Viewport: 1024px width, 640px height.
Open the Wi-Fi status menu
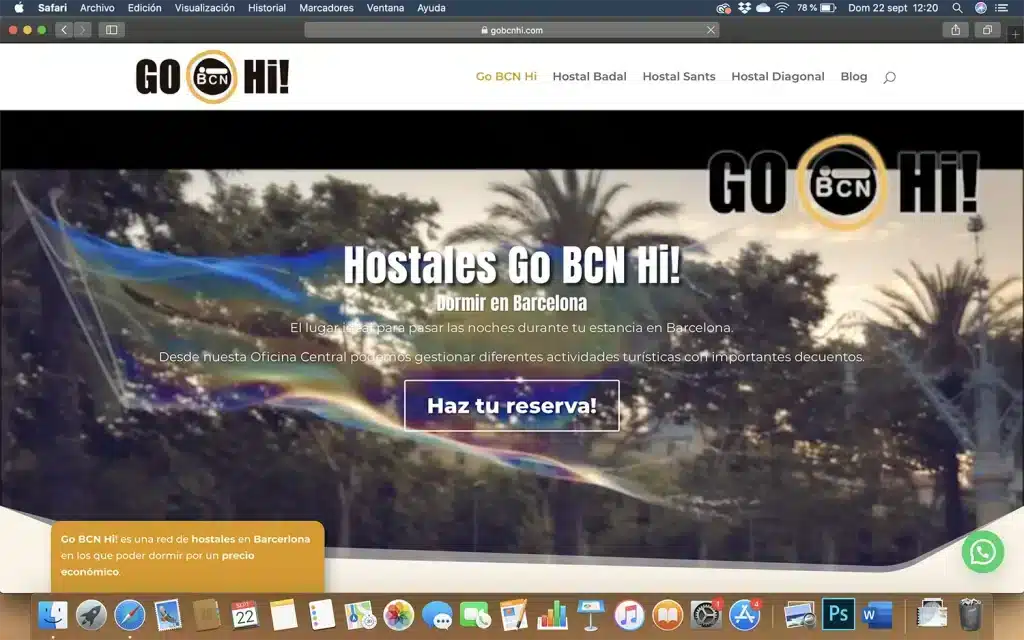click(x=782, y=8)
